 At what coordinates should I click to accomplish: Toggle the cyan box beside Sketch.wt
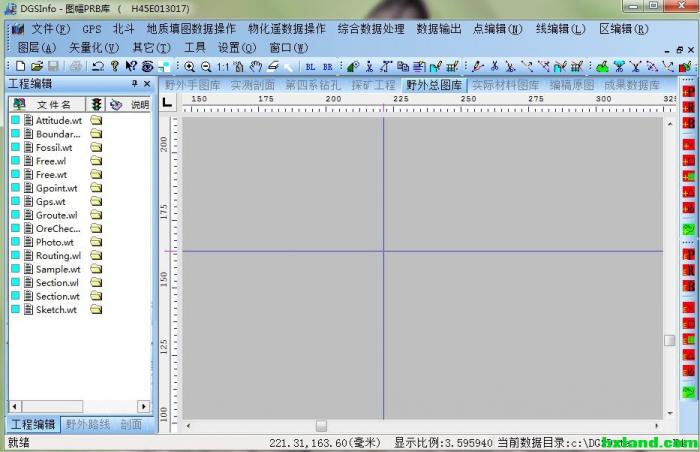(16, 309)
